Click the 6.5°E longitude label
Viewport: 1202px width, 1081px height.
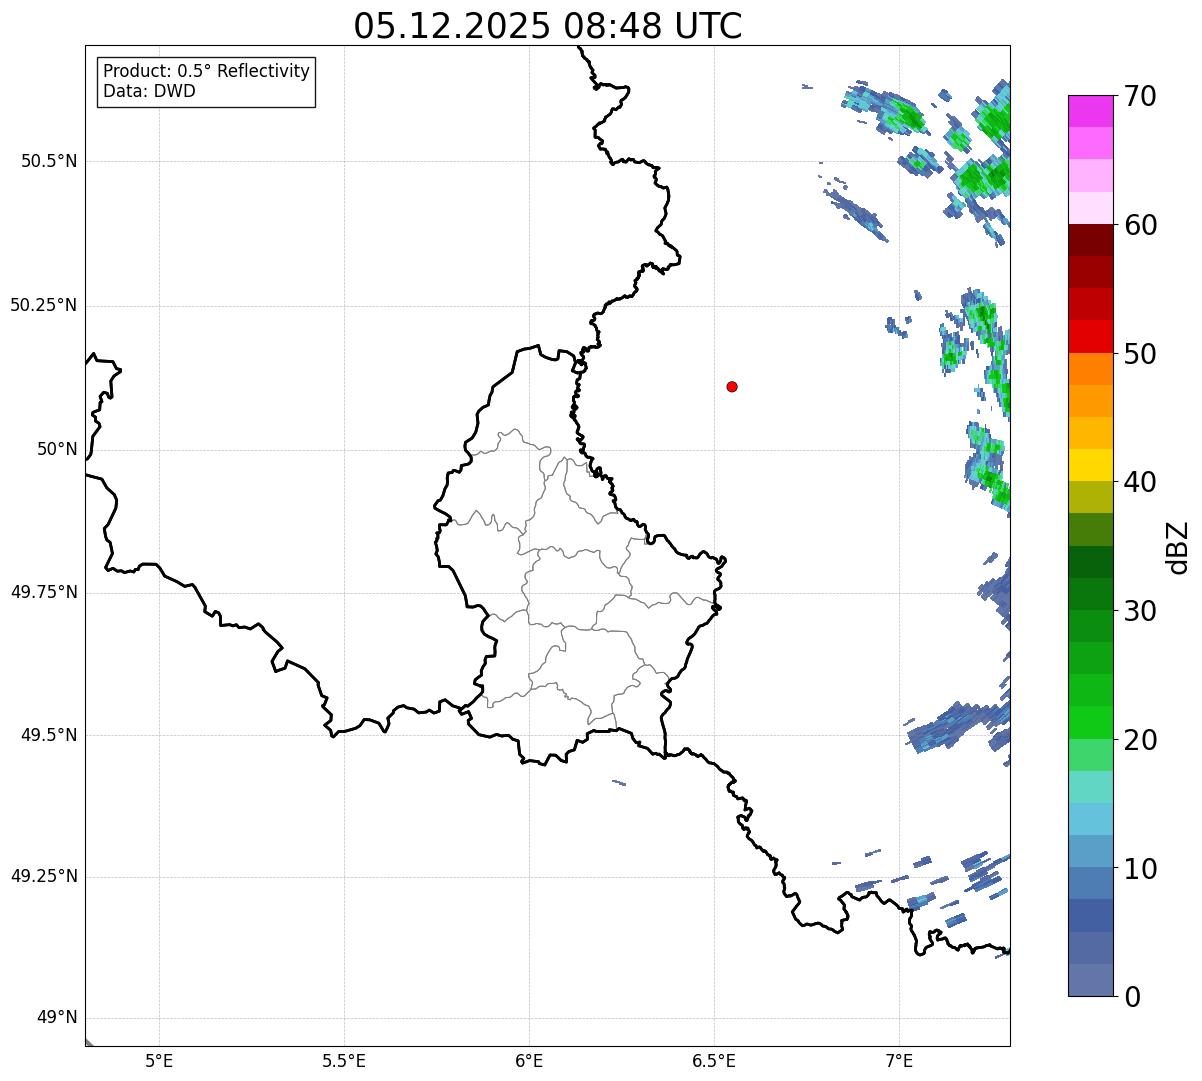click(714, 1060)
